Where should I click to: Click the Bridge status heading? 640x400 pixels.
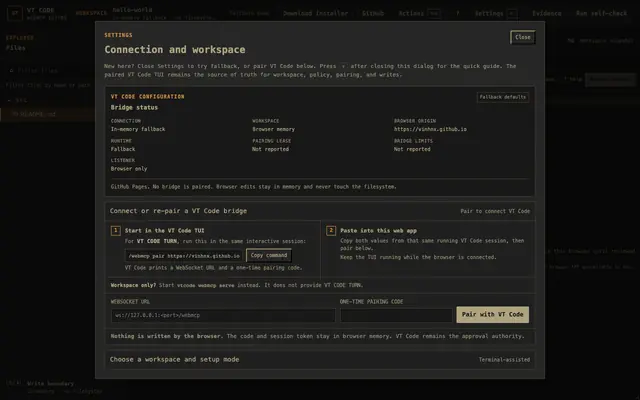pos(134,107)
